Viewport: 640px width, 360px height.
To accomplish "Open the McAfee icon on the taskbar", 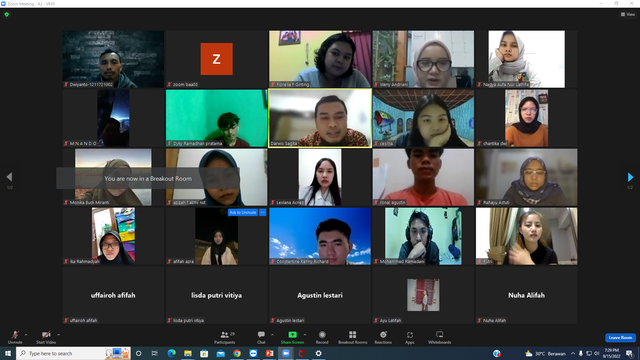I will 302,353.
